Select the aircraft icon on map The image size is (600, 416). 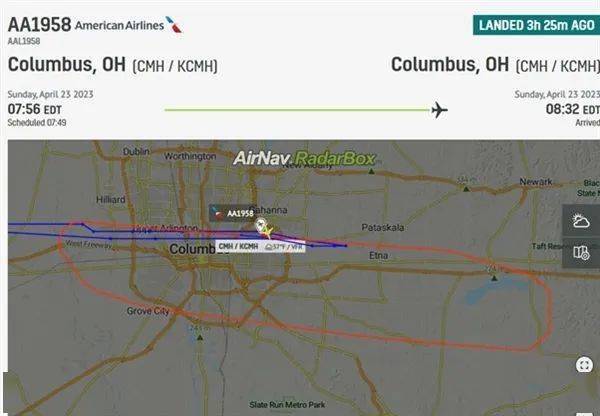click(264, 228)
